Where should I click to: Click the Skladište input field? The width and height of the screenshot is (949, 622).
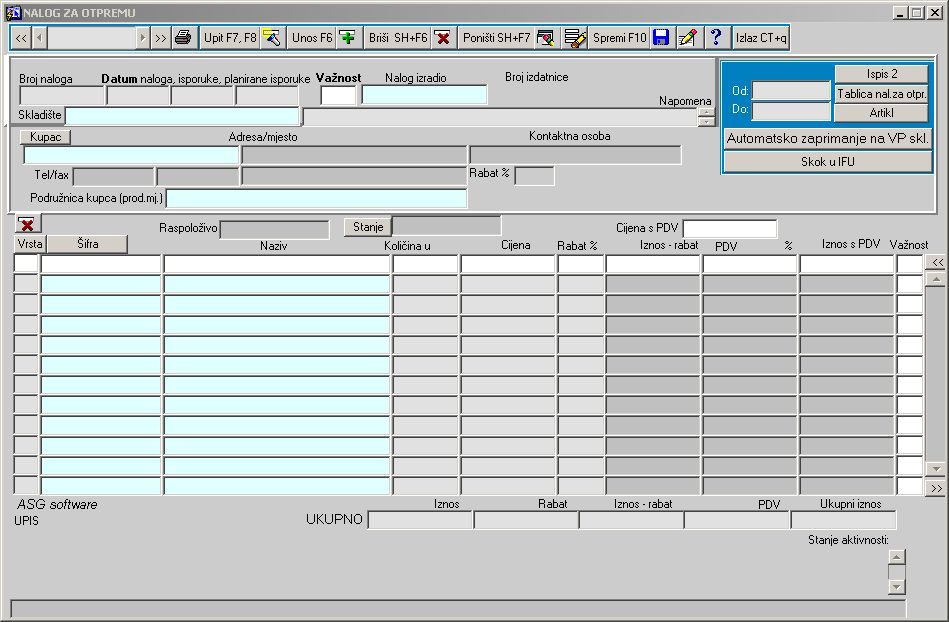[182, 116]
